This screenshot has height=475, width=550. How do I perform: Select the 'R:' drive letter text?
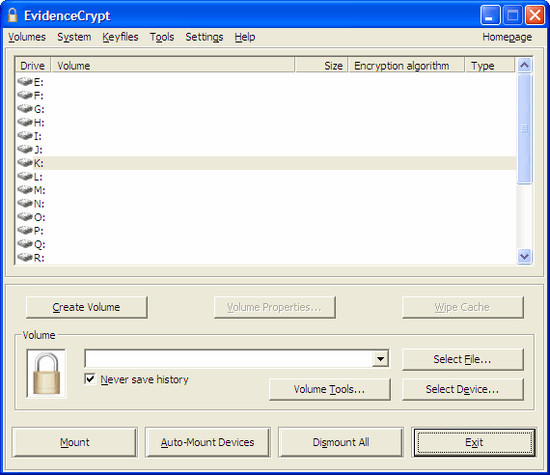point(39,258)
